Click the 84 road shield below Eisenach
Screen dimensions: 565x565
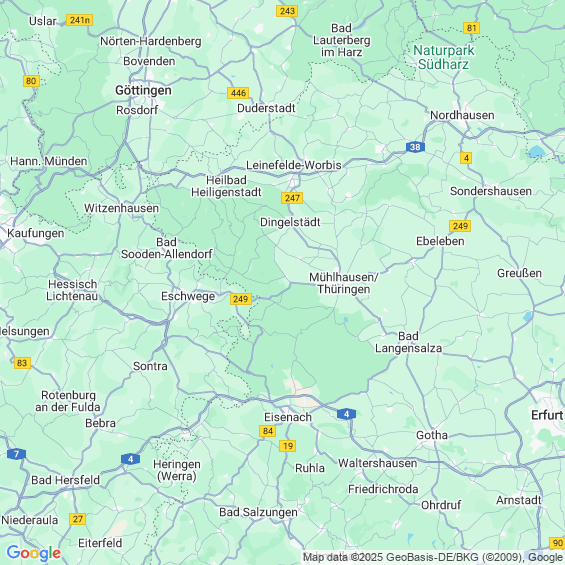tap(267, 431)
